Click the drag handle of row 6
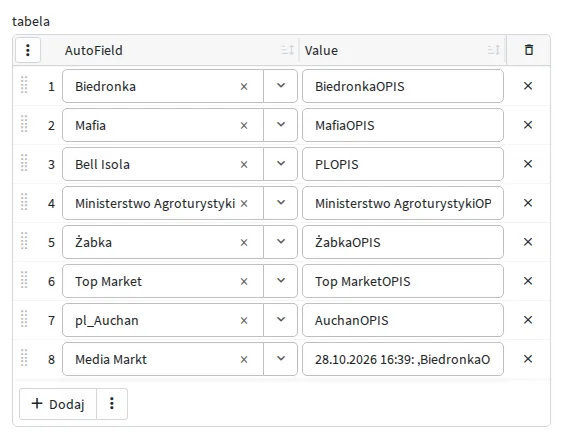This screenshot has width=563, height=438. point(24,280)
